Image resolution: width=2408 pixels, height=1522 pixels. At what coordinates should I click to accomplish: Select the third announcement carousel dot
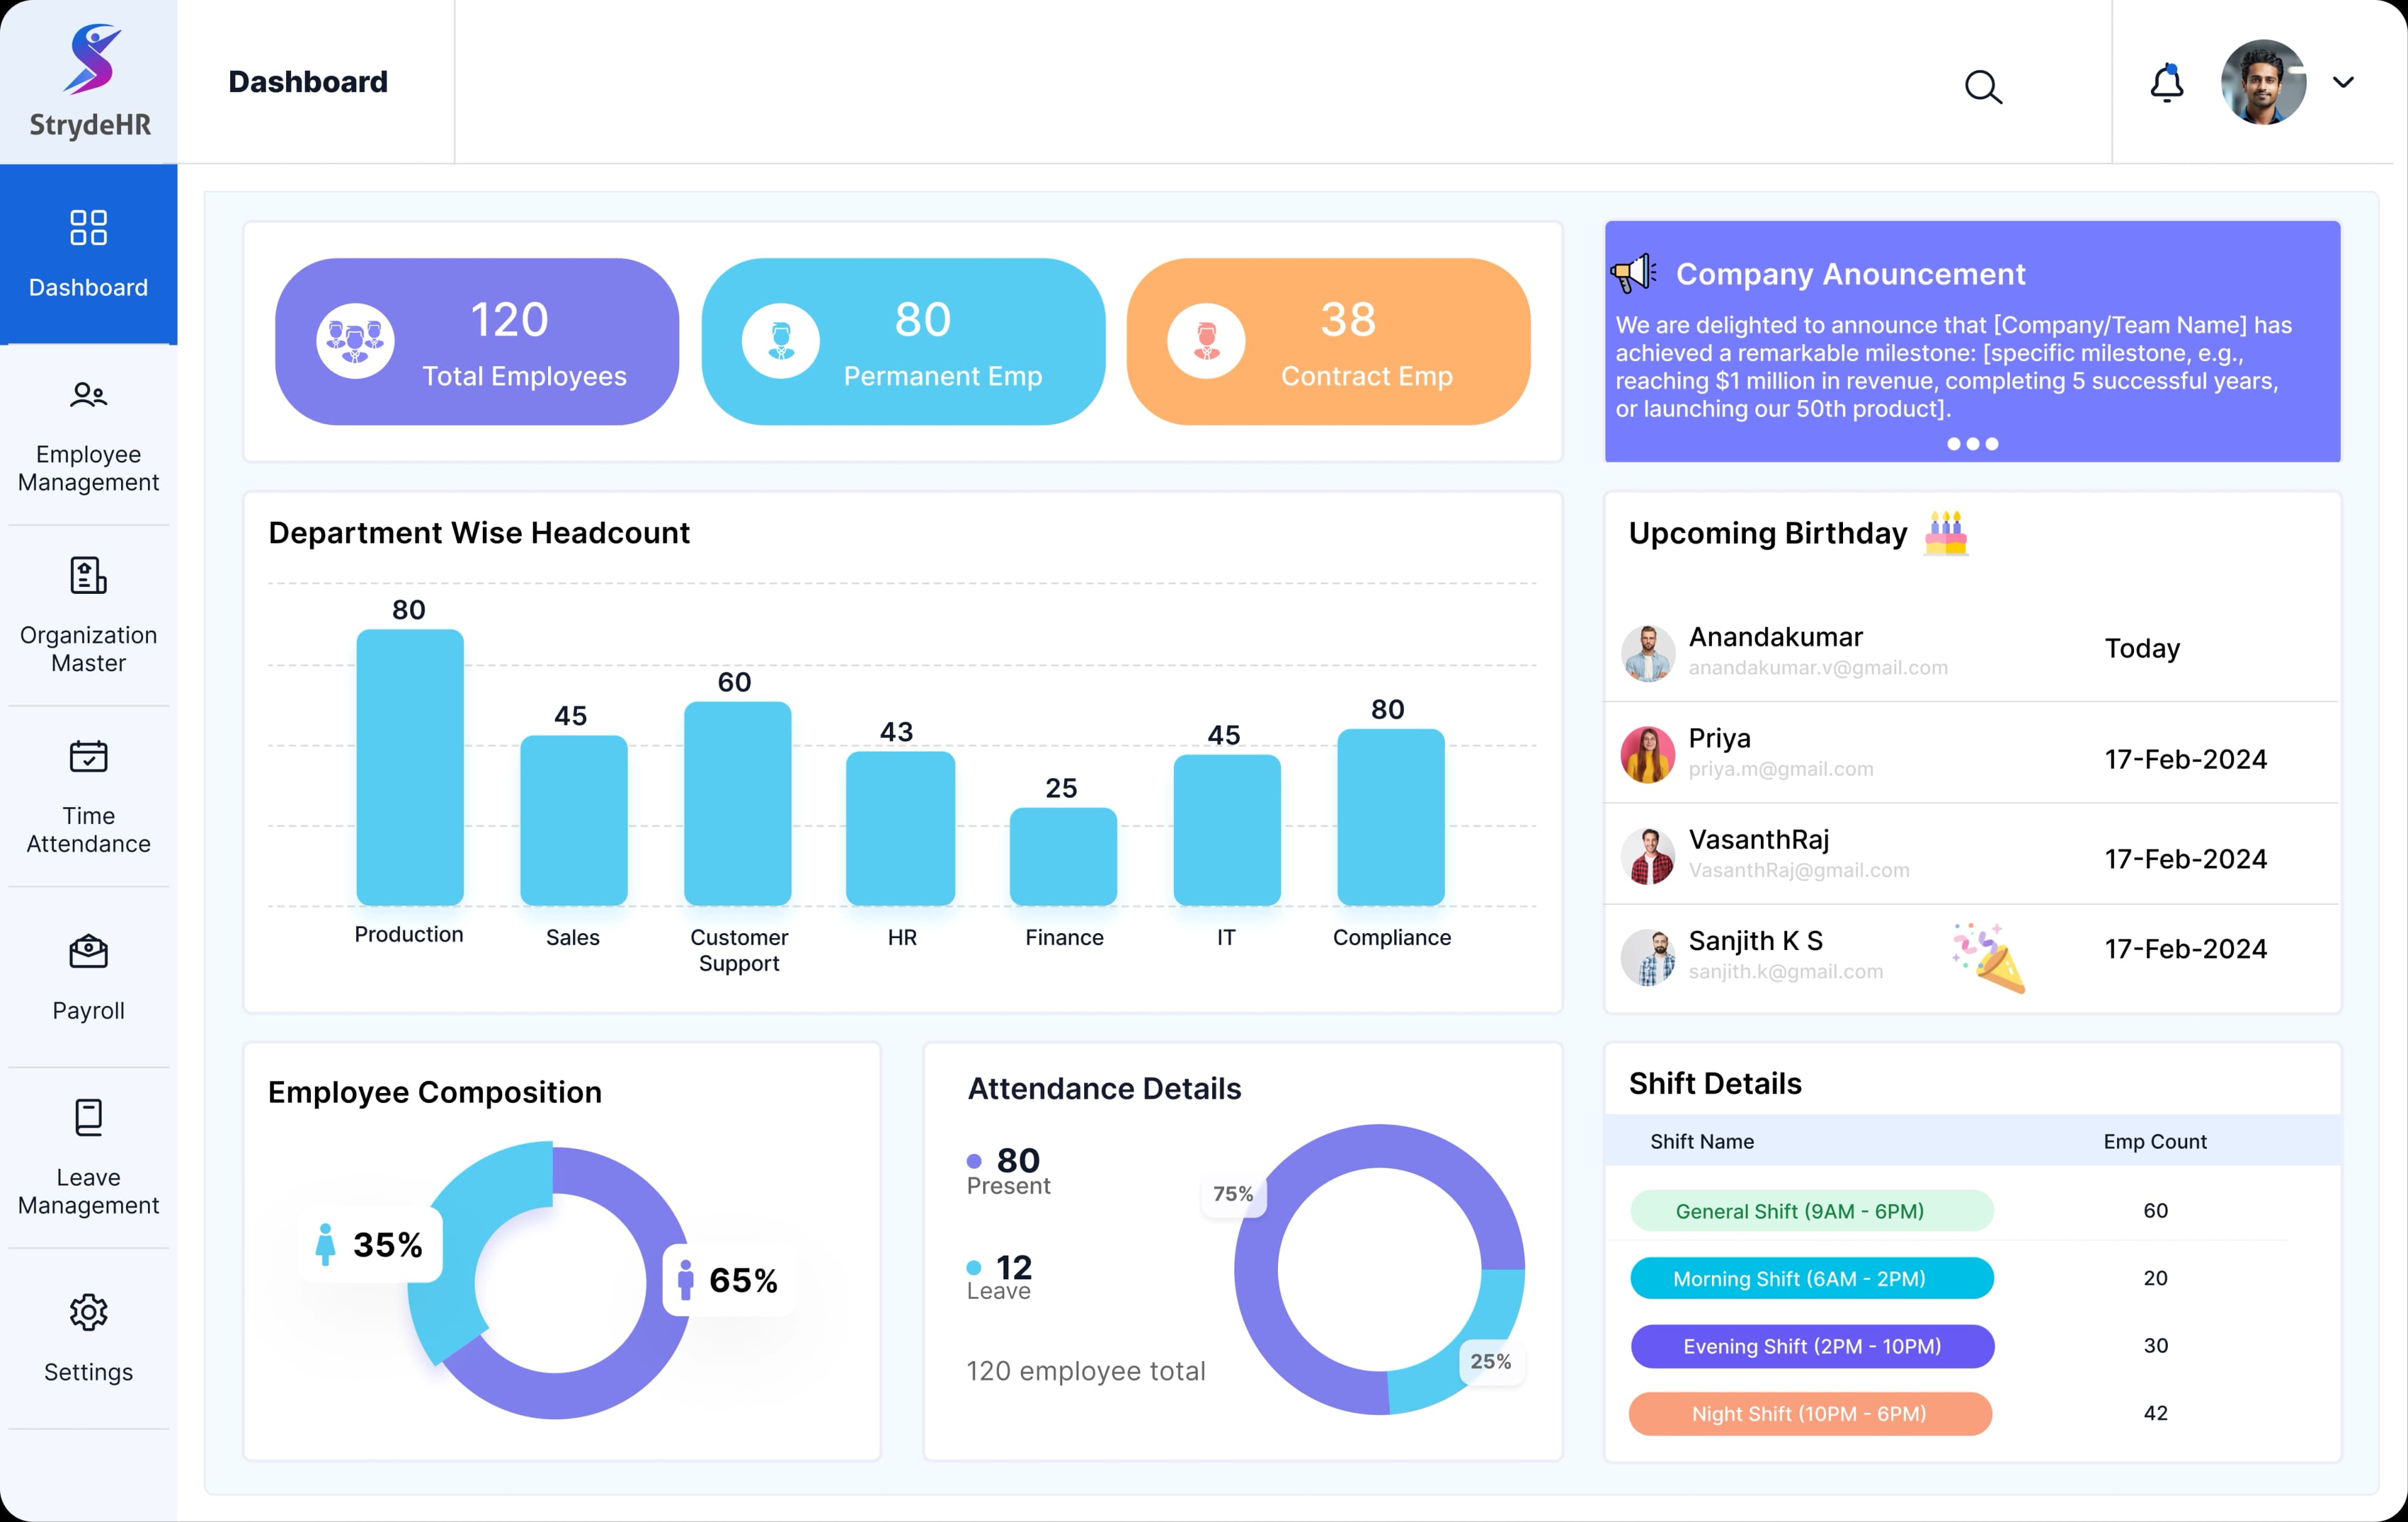click(x=1991, y=444)
